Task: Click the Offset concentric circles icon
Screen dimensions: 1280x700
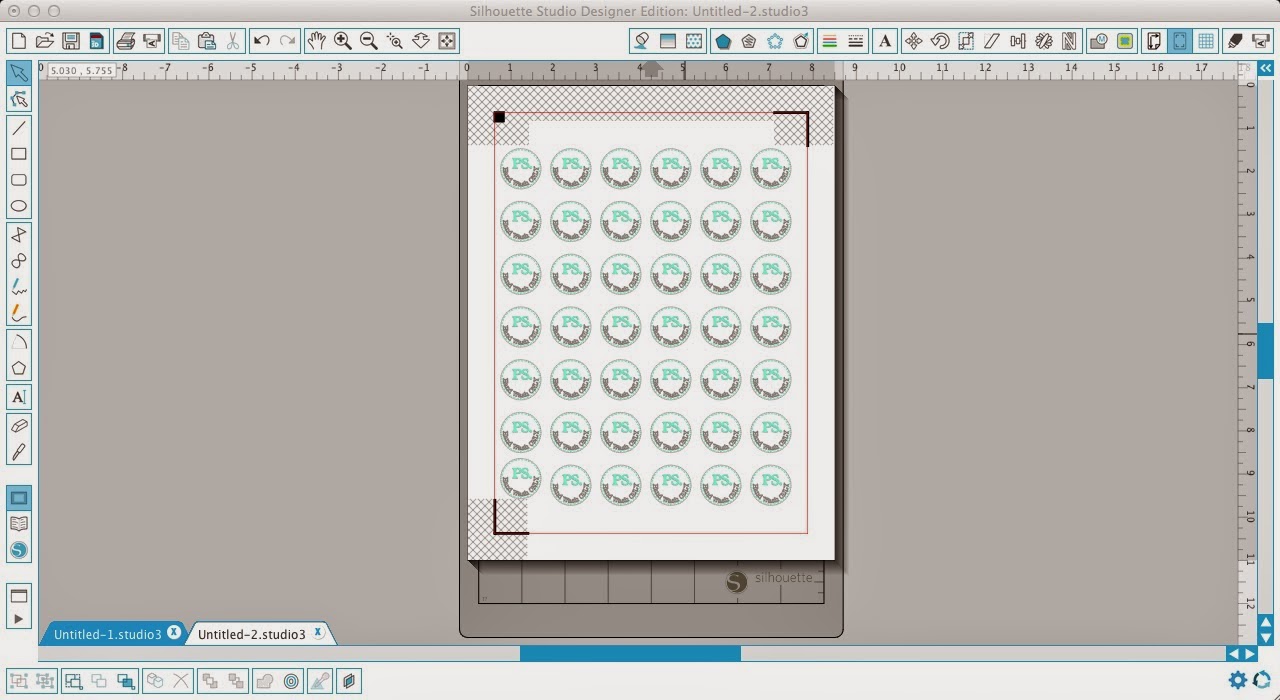Action: click(x=291, y=681)
